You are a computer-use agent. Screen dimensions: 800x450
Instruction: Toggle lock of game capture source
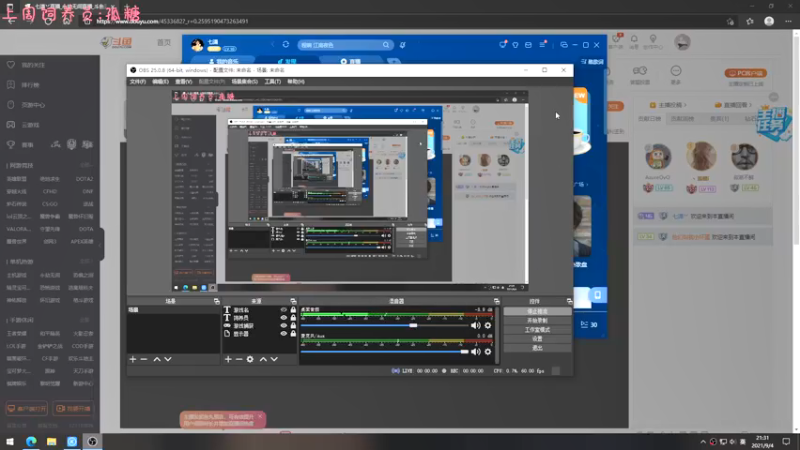coord(293,326)
